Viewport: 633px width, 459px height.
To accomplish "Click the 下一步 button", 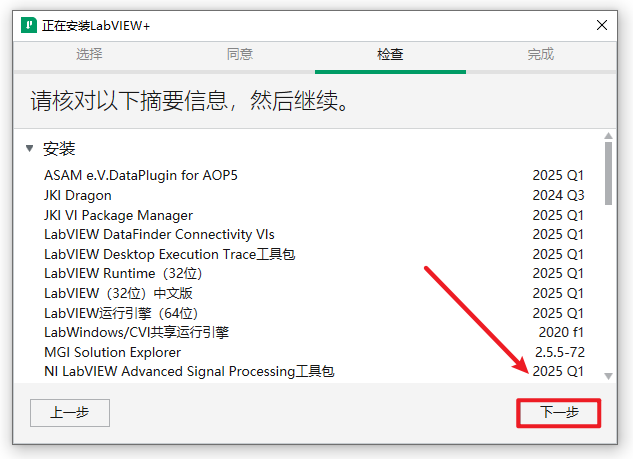I will [558, 413].
